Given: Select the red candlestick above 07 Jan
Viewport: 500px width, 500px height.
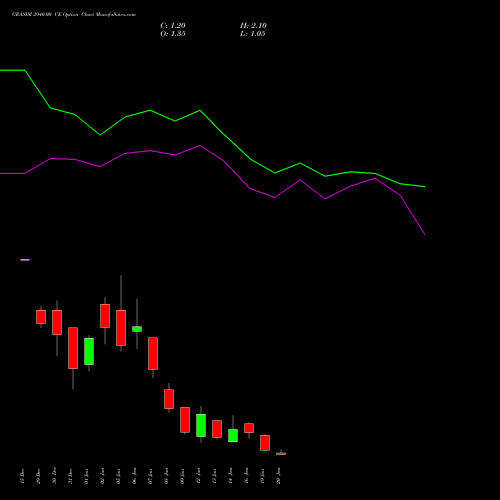Looking at the screenshot, I should (x=153, y=353).
